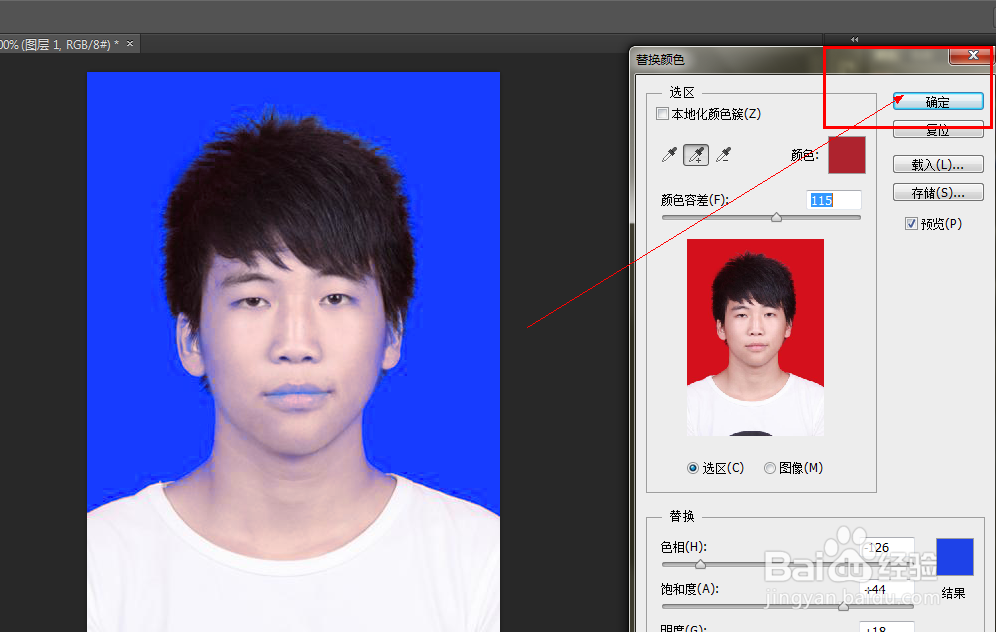Click the 载入(L)... button
Screen dimensions: 996x632
coord(938,165)
